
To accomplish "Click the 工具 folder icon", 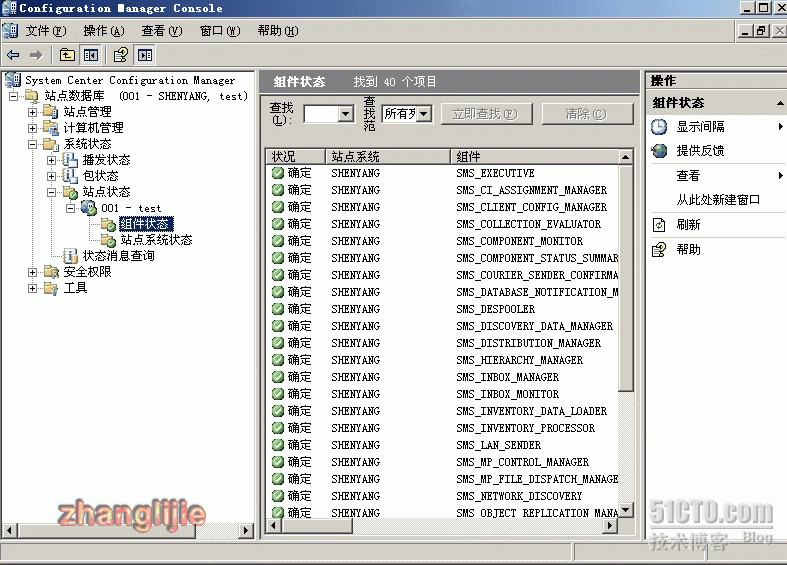I will point(50,288).
